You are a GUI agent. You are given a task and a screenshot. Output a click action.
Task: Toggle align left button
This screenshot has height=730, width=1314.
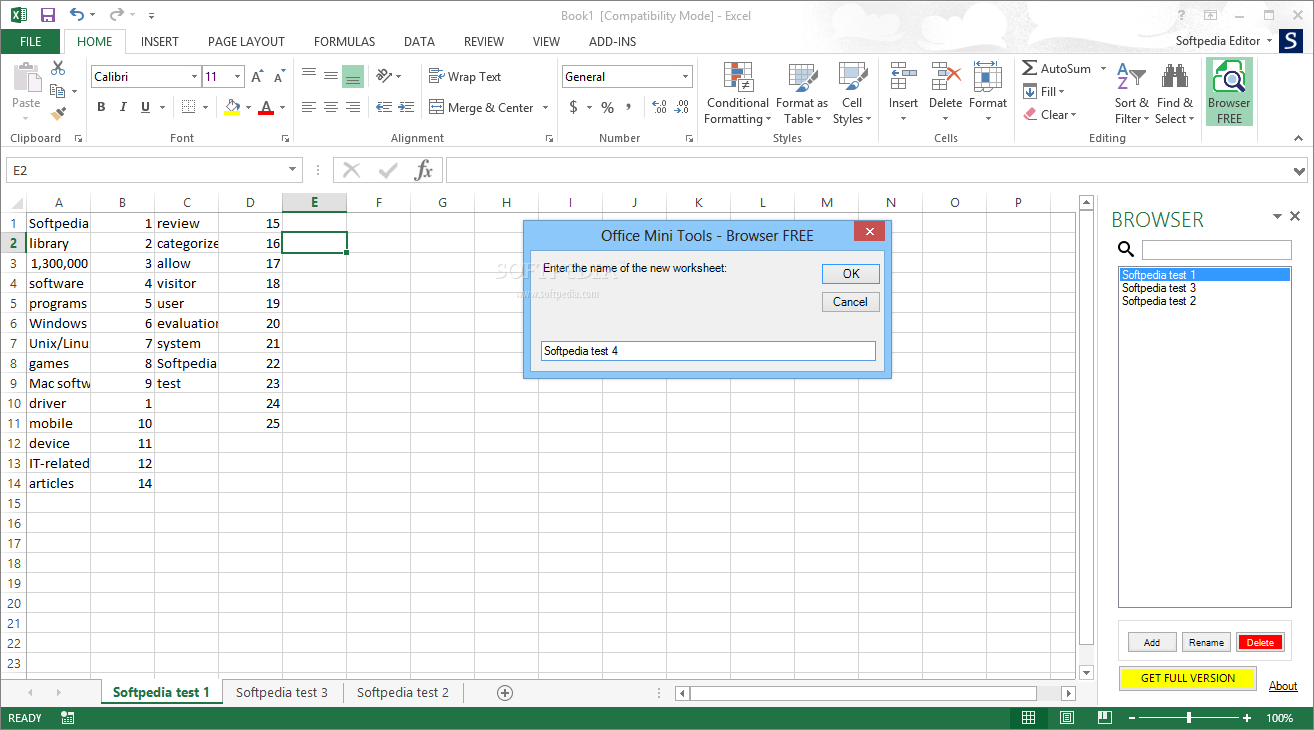(x=309, y=107)
